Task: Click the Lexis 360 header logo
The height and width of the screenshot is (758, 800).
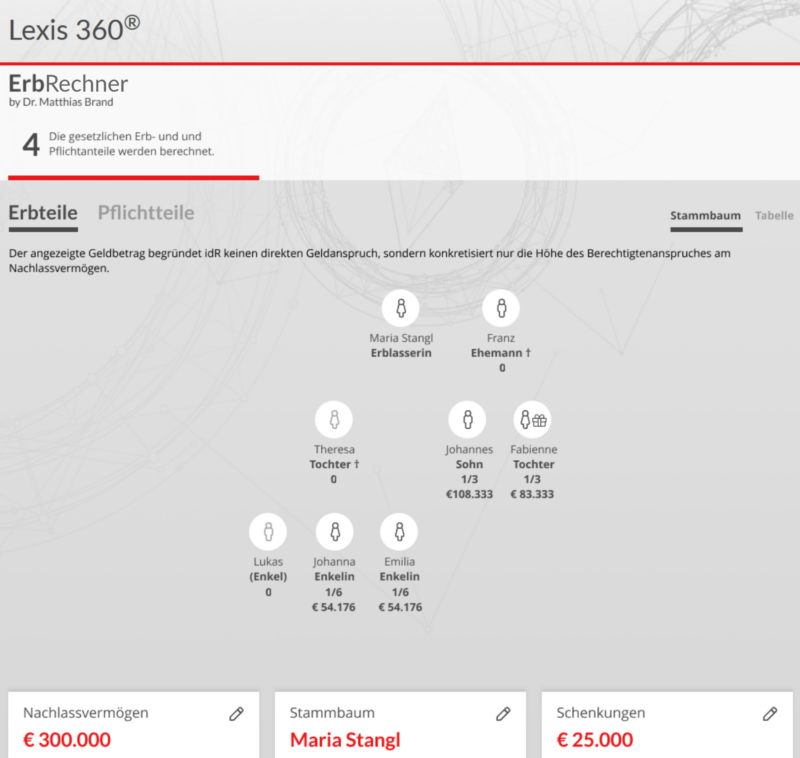Action: (70, 30)
